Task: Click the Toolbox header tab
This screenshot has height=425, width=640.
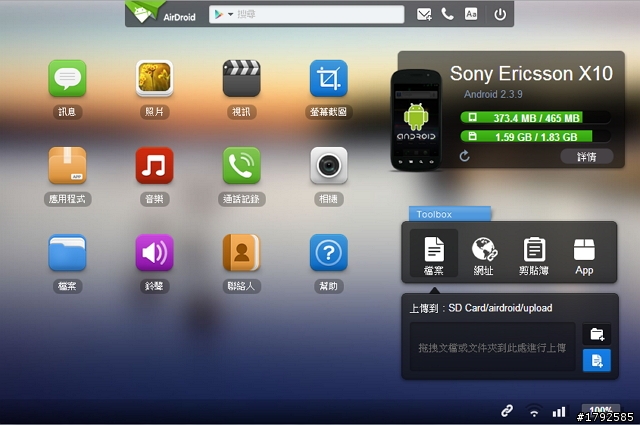Action: 450,214
